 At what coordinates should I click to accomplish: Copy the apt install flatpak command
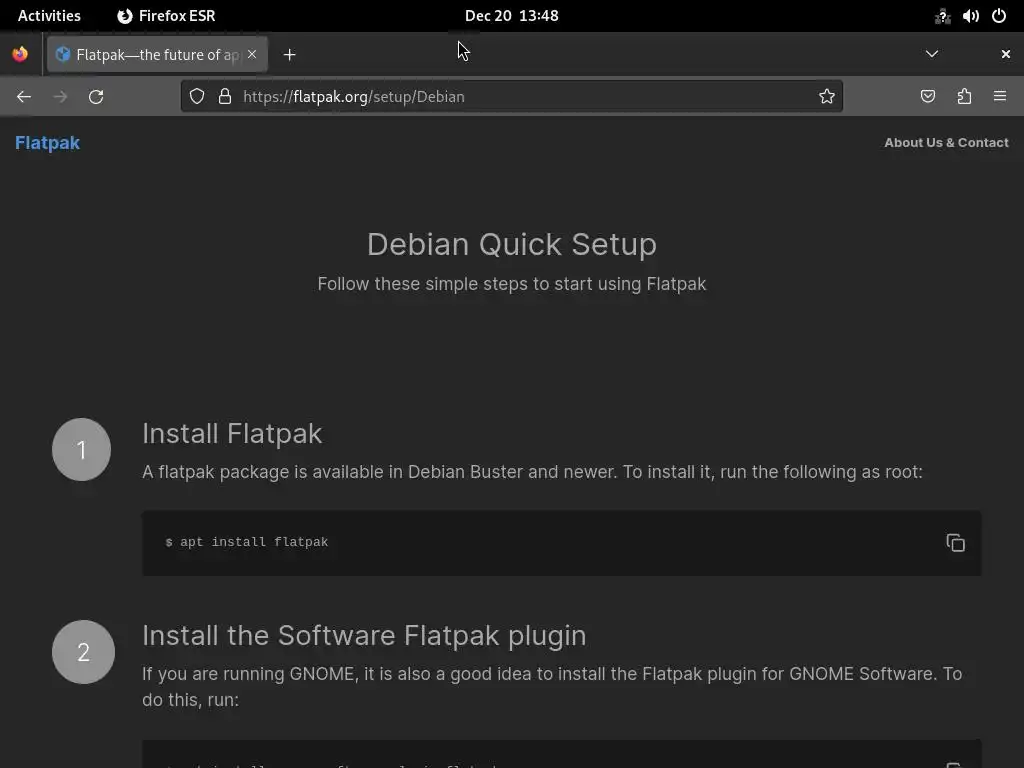click(x=955, y=542)
